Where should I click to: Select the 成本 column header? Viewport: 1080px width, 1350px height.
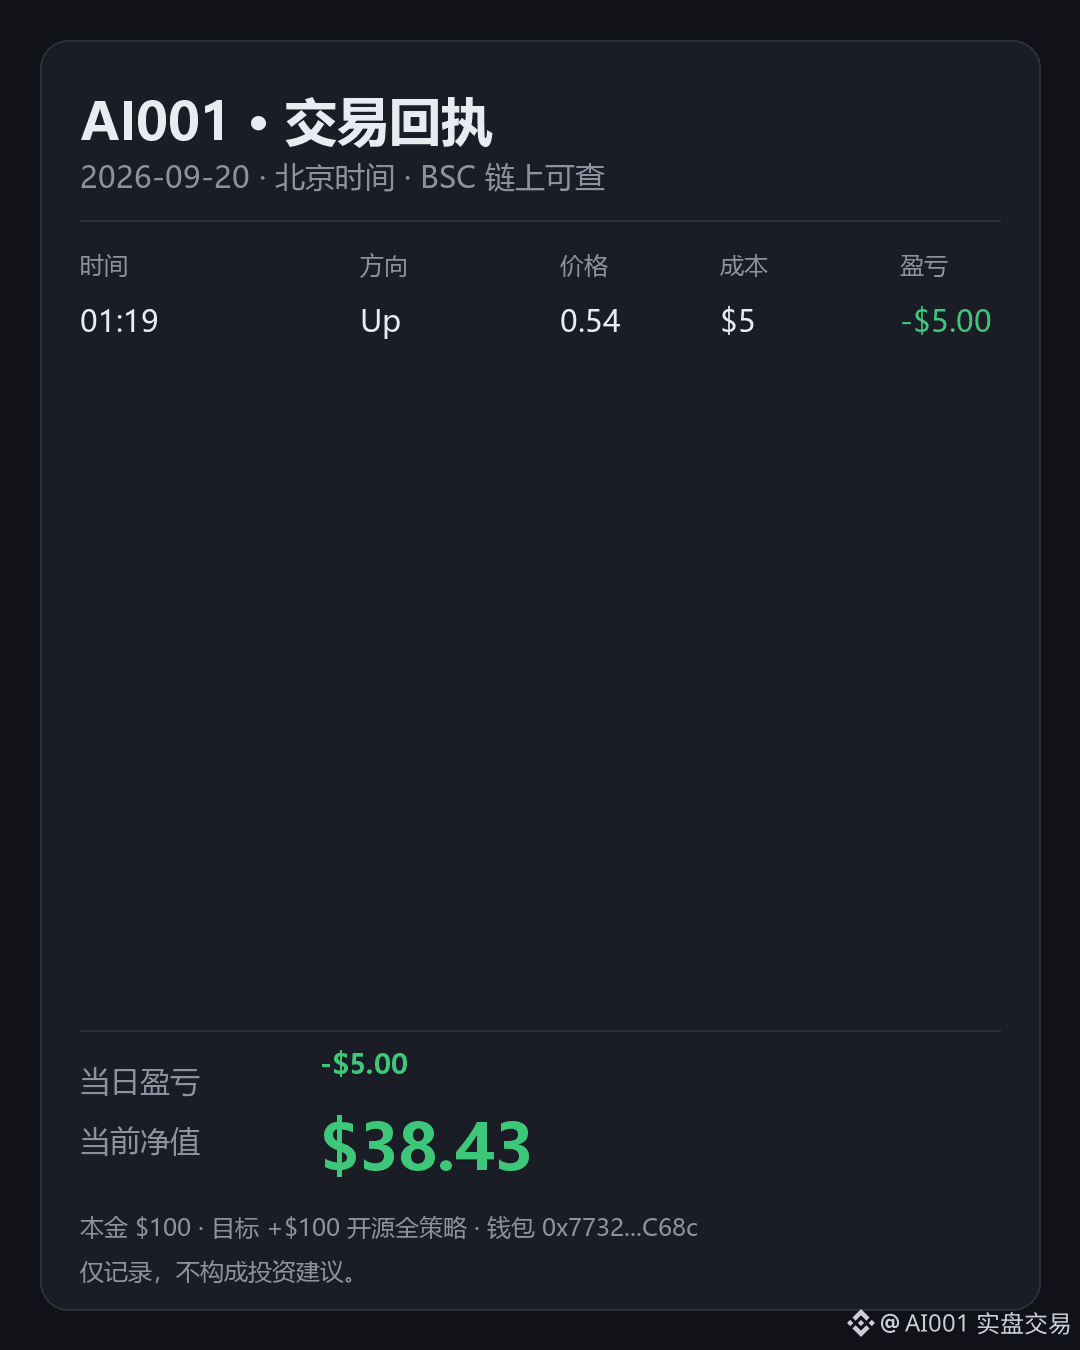point(744,266)
